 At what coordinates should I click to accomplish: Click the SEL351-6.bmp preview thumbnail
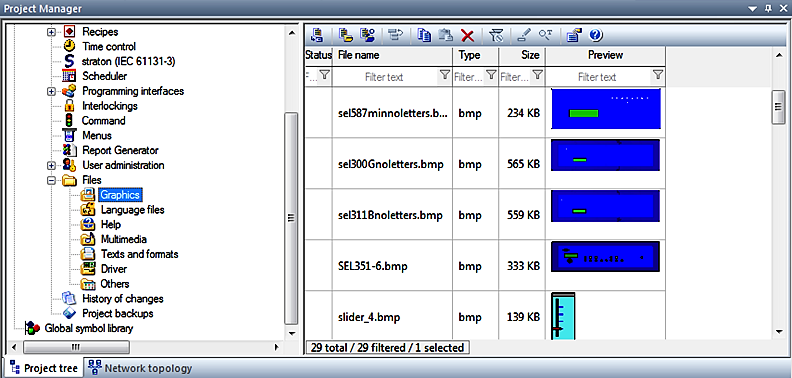(x=605, y=256)
